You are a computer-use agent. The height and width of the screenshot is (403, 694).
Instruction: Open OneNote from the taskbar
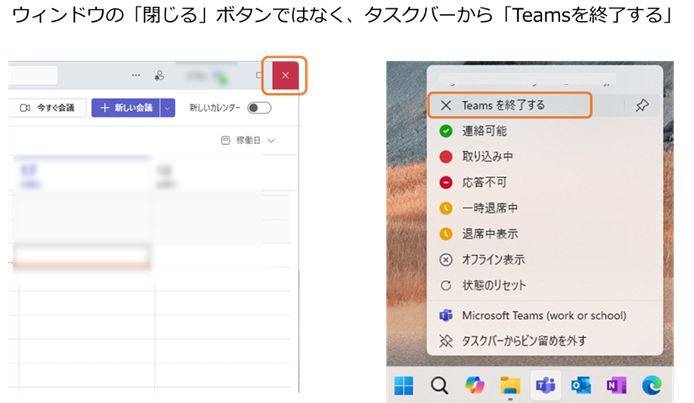[616, 386]
